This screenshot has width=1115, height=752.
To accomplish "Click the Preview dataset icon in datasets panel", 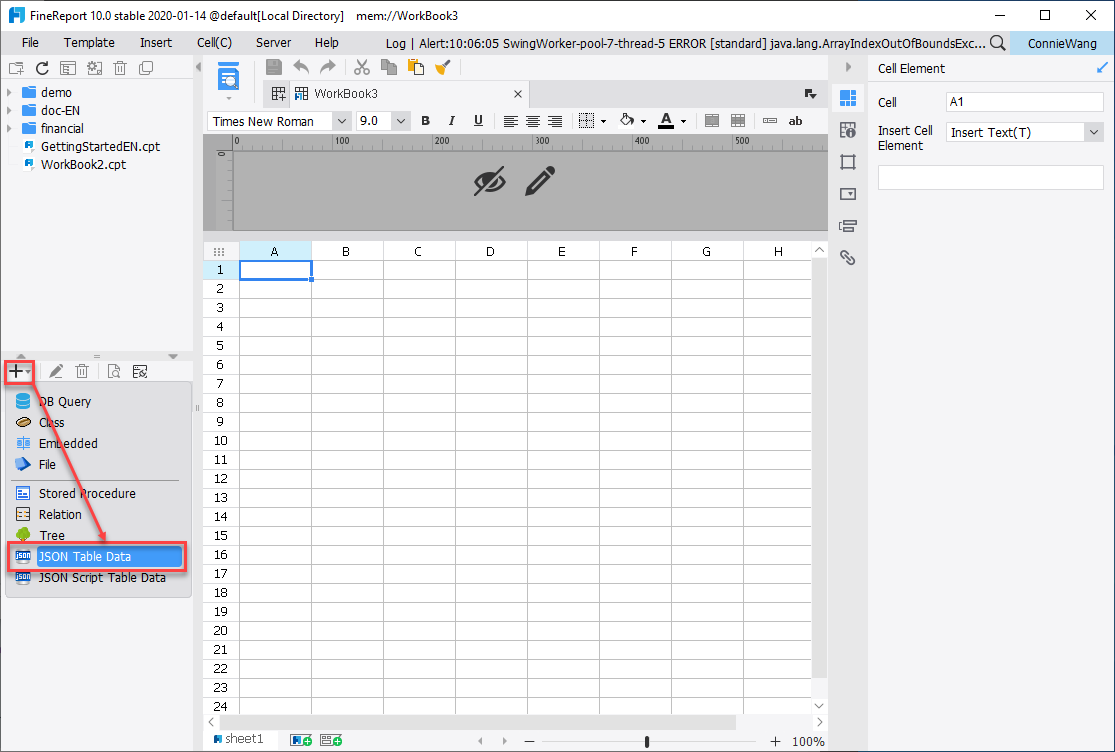I will coord(113,371).
